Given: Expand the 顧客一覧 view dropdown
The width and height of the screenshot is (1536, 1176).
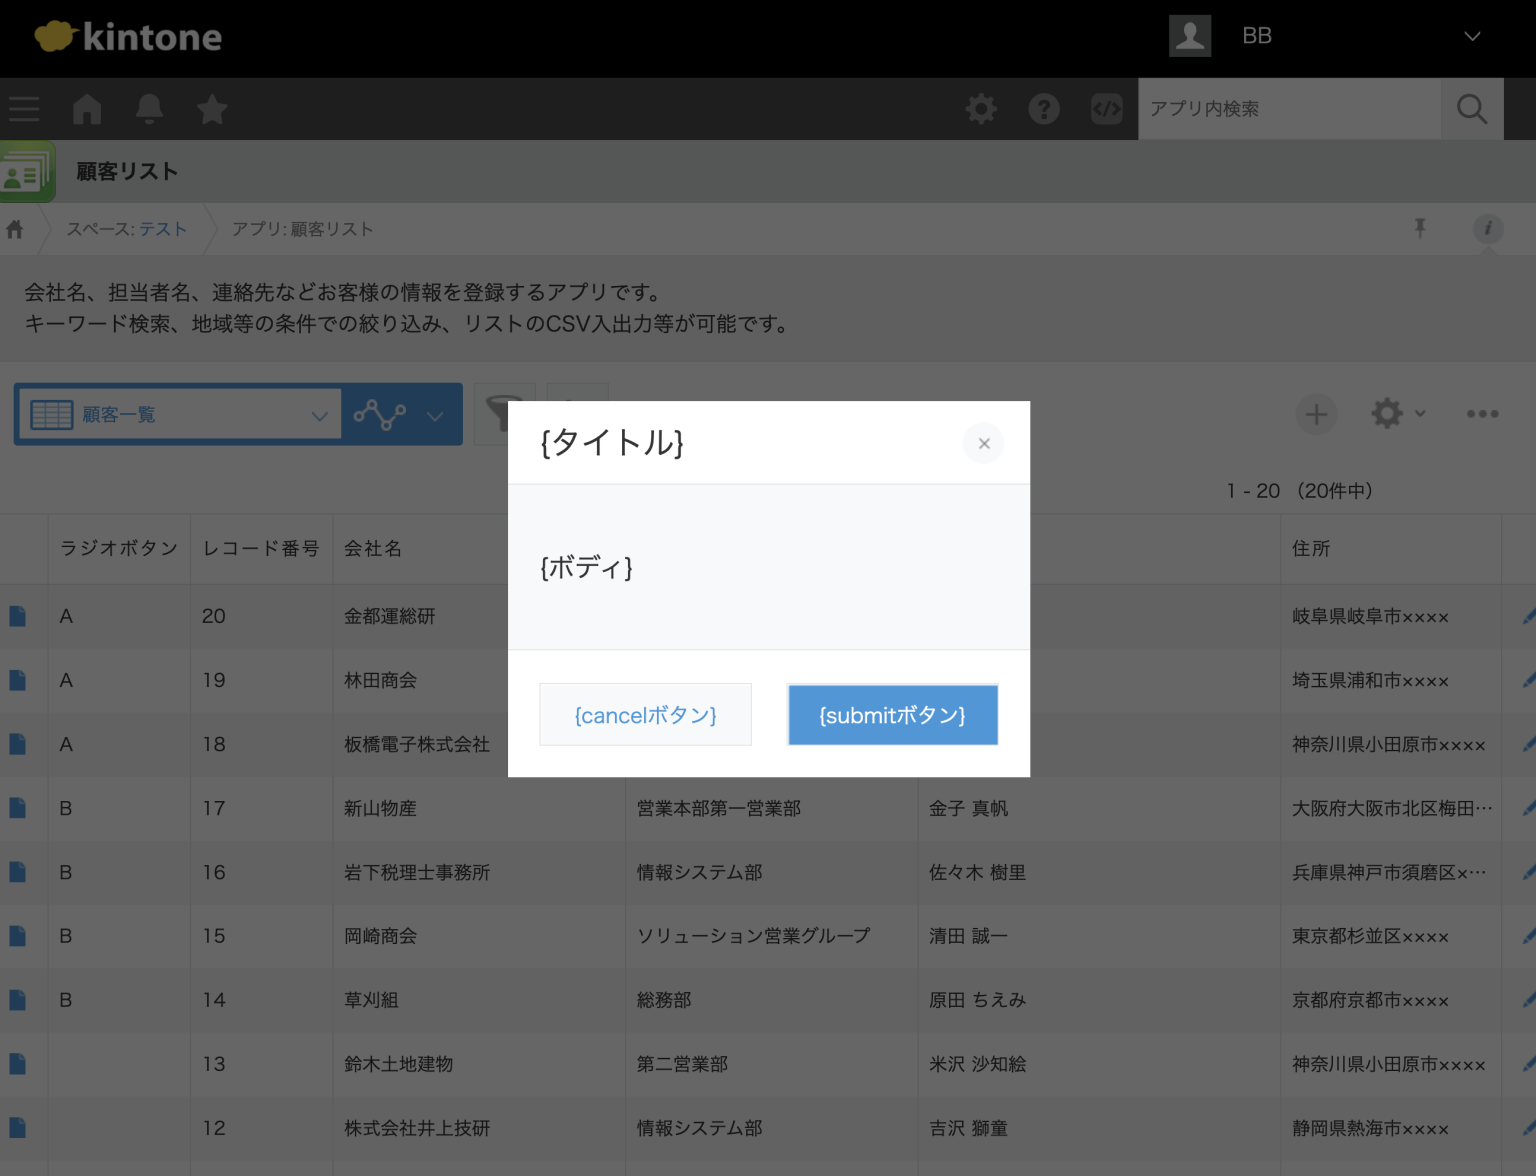Looking at the screenshot, I should click(318, 414).
